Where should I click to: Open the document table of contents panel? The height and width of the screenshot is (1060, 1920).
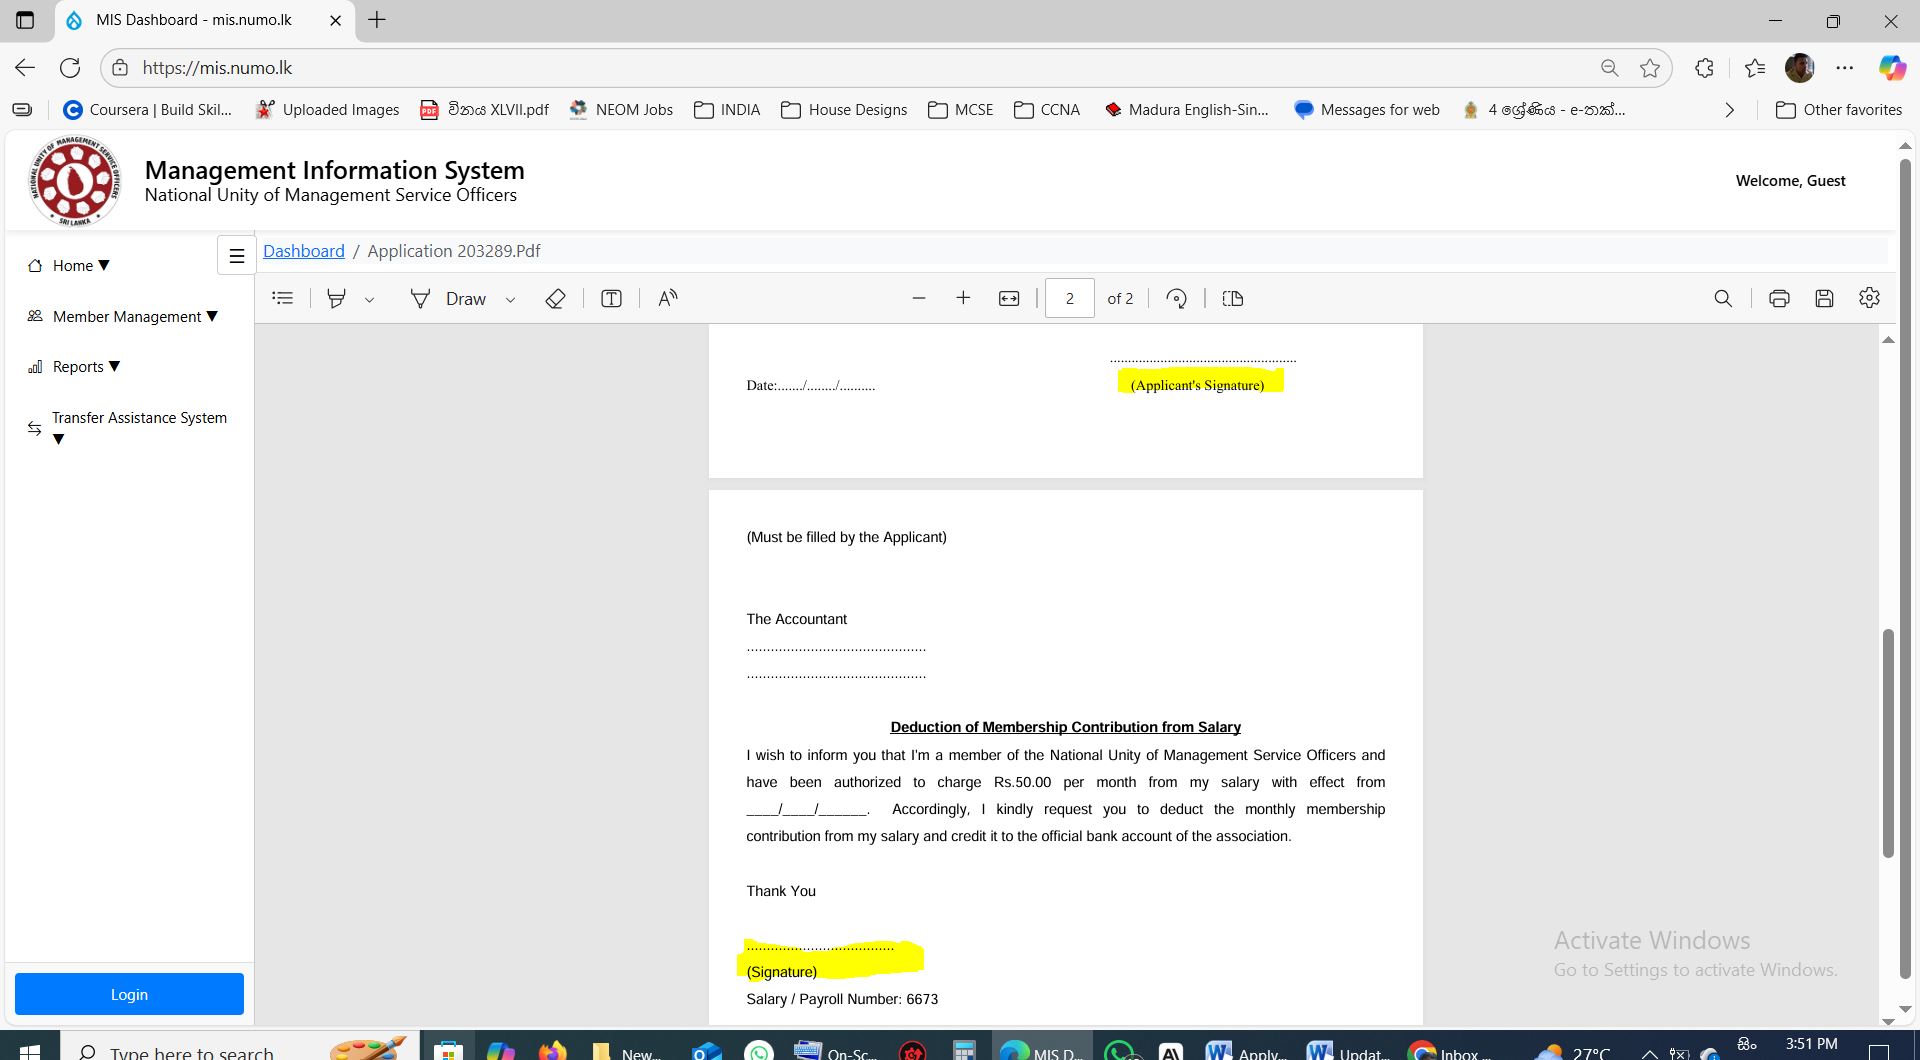282,298
